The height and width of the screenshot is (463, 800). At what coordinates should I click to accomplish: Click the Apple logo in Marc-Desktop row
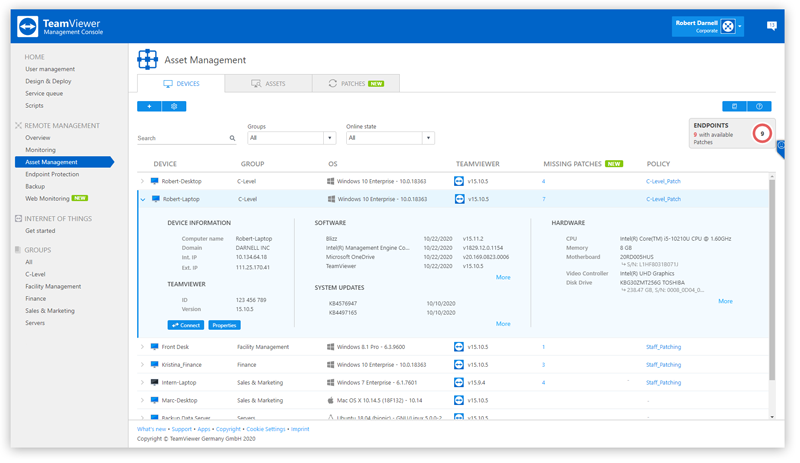(331, 400)
